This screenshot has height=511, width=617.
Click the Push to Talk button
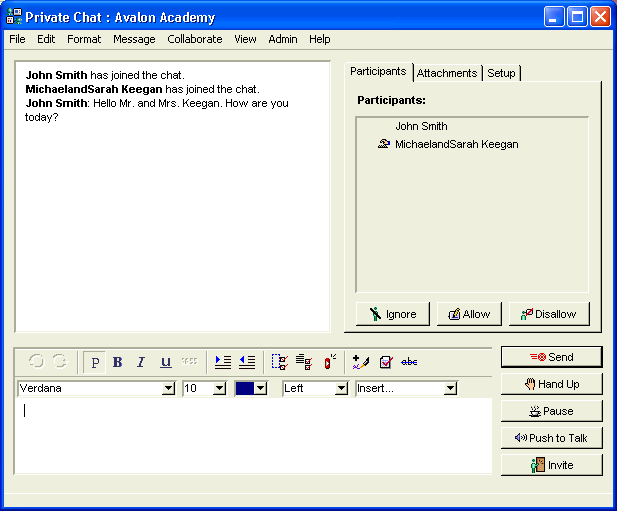(552, 438)
